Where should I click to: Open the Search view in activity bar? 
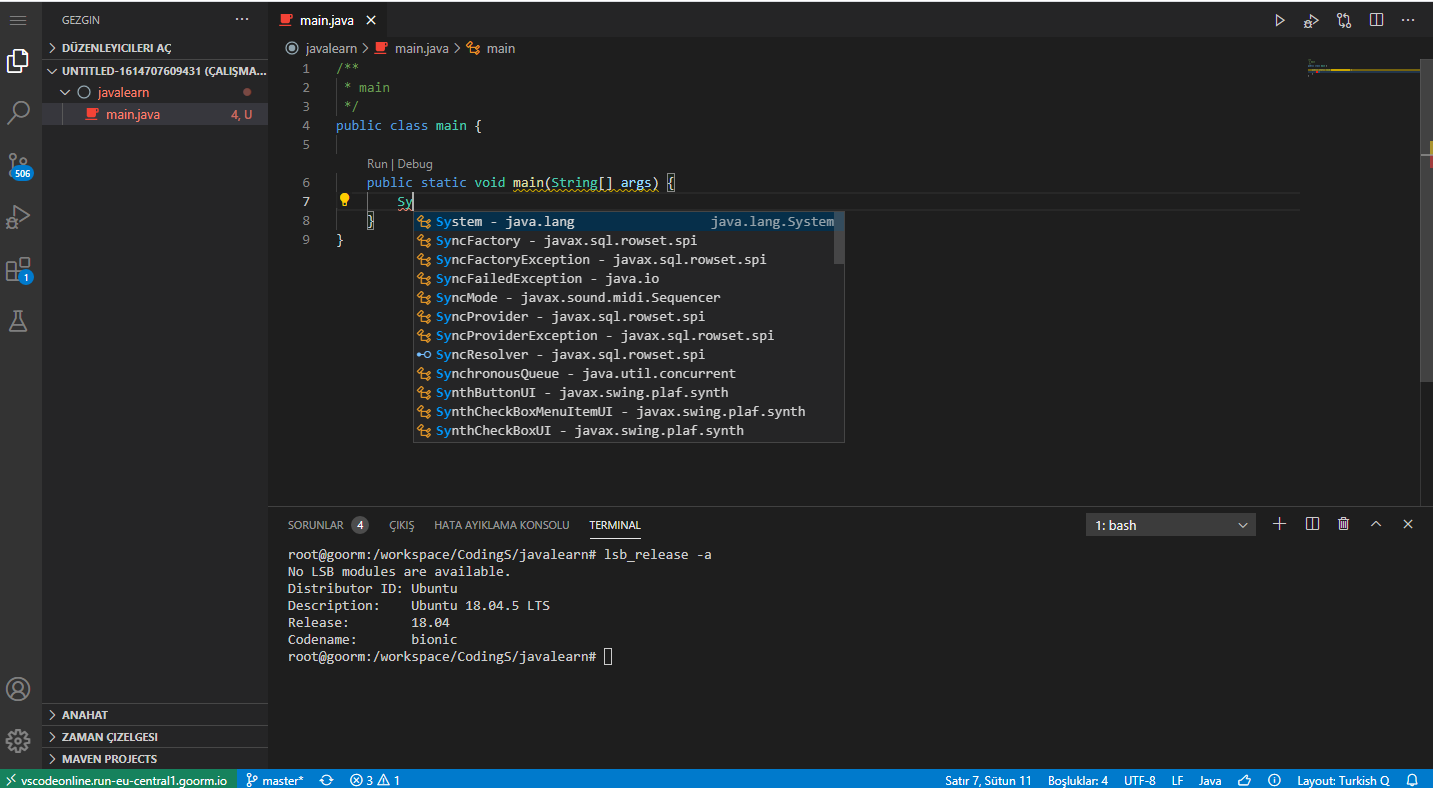coord(18,112)
